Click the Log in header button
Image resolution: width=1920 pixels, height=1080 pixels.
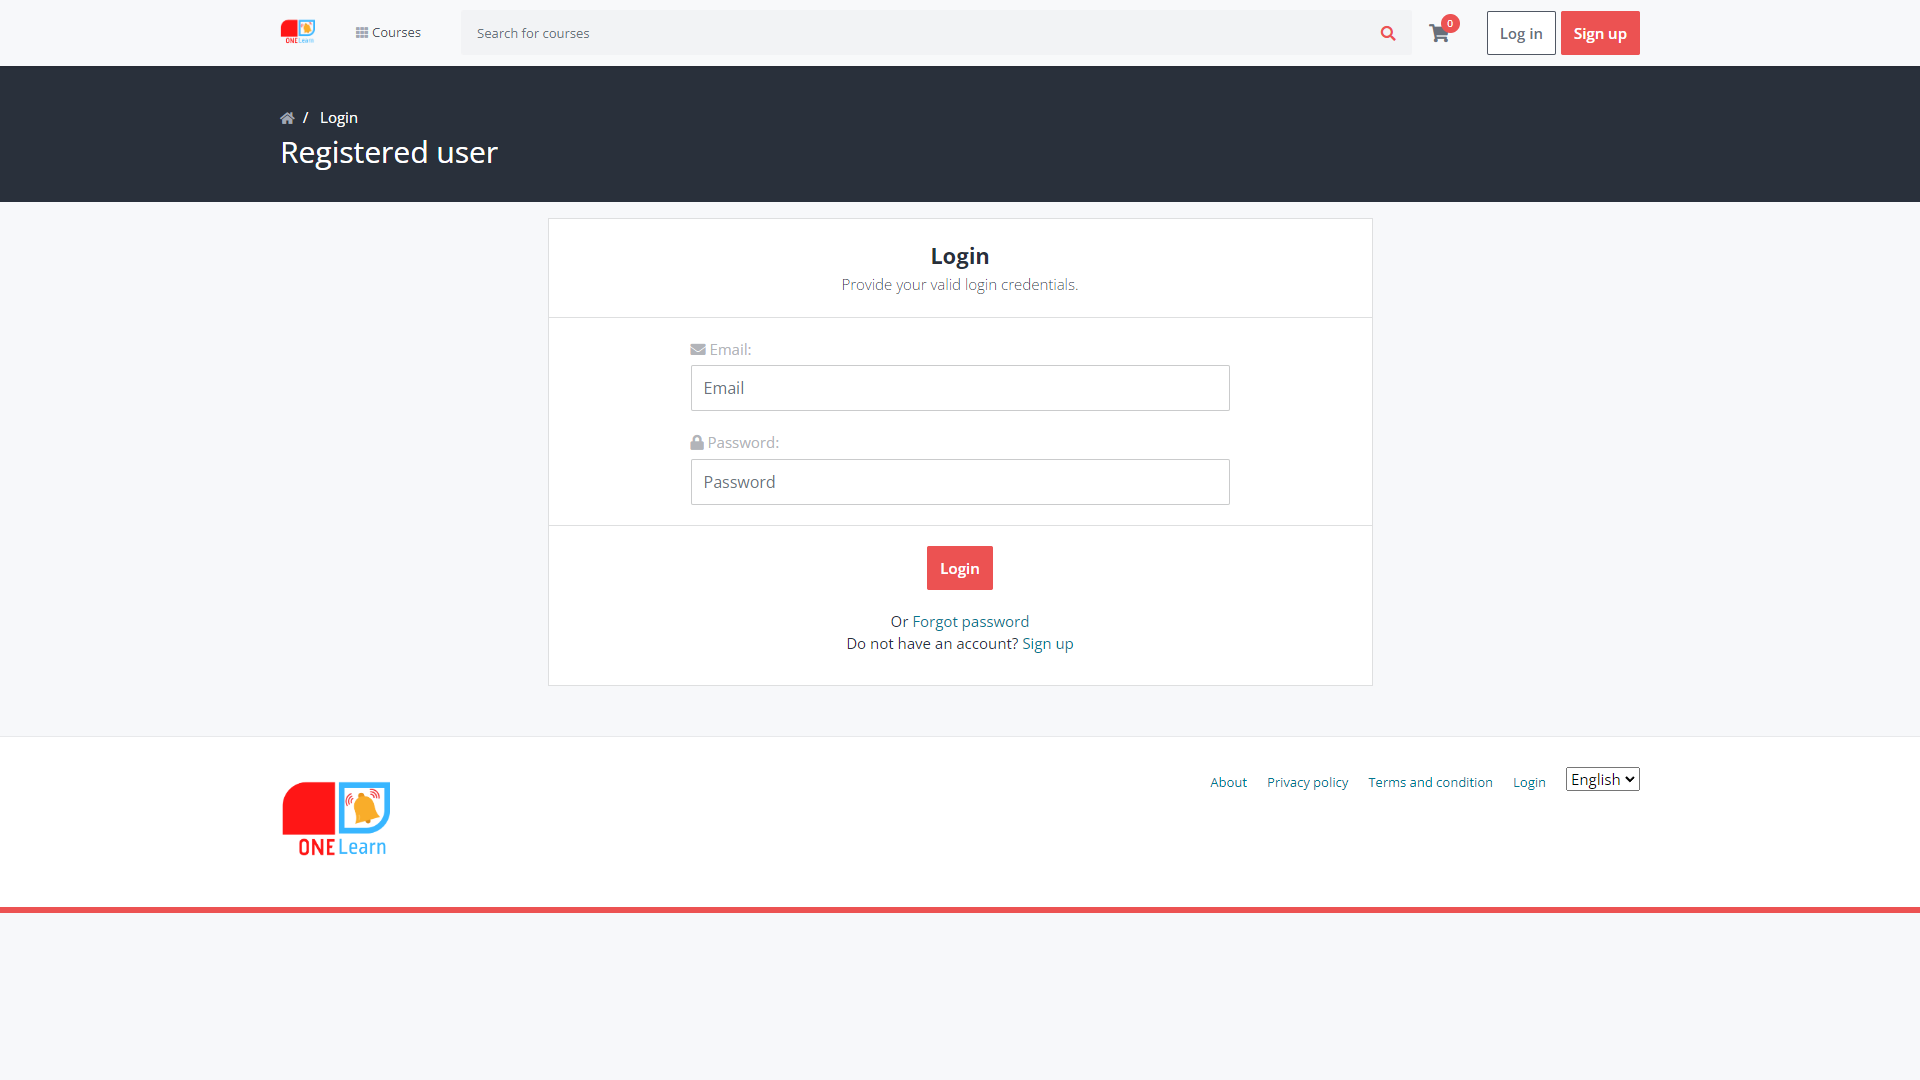pyautogui.click(x=1520, y=33)
